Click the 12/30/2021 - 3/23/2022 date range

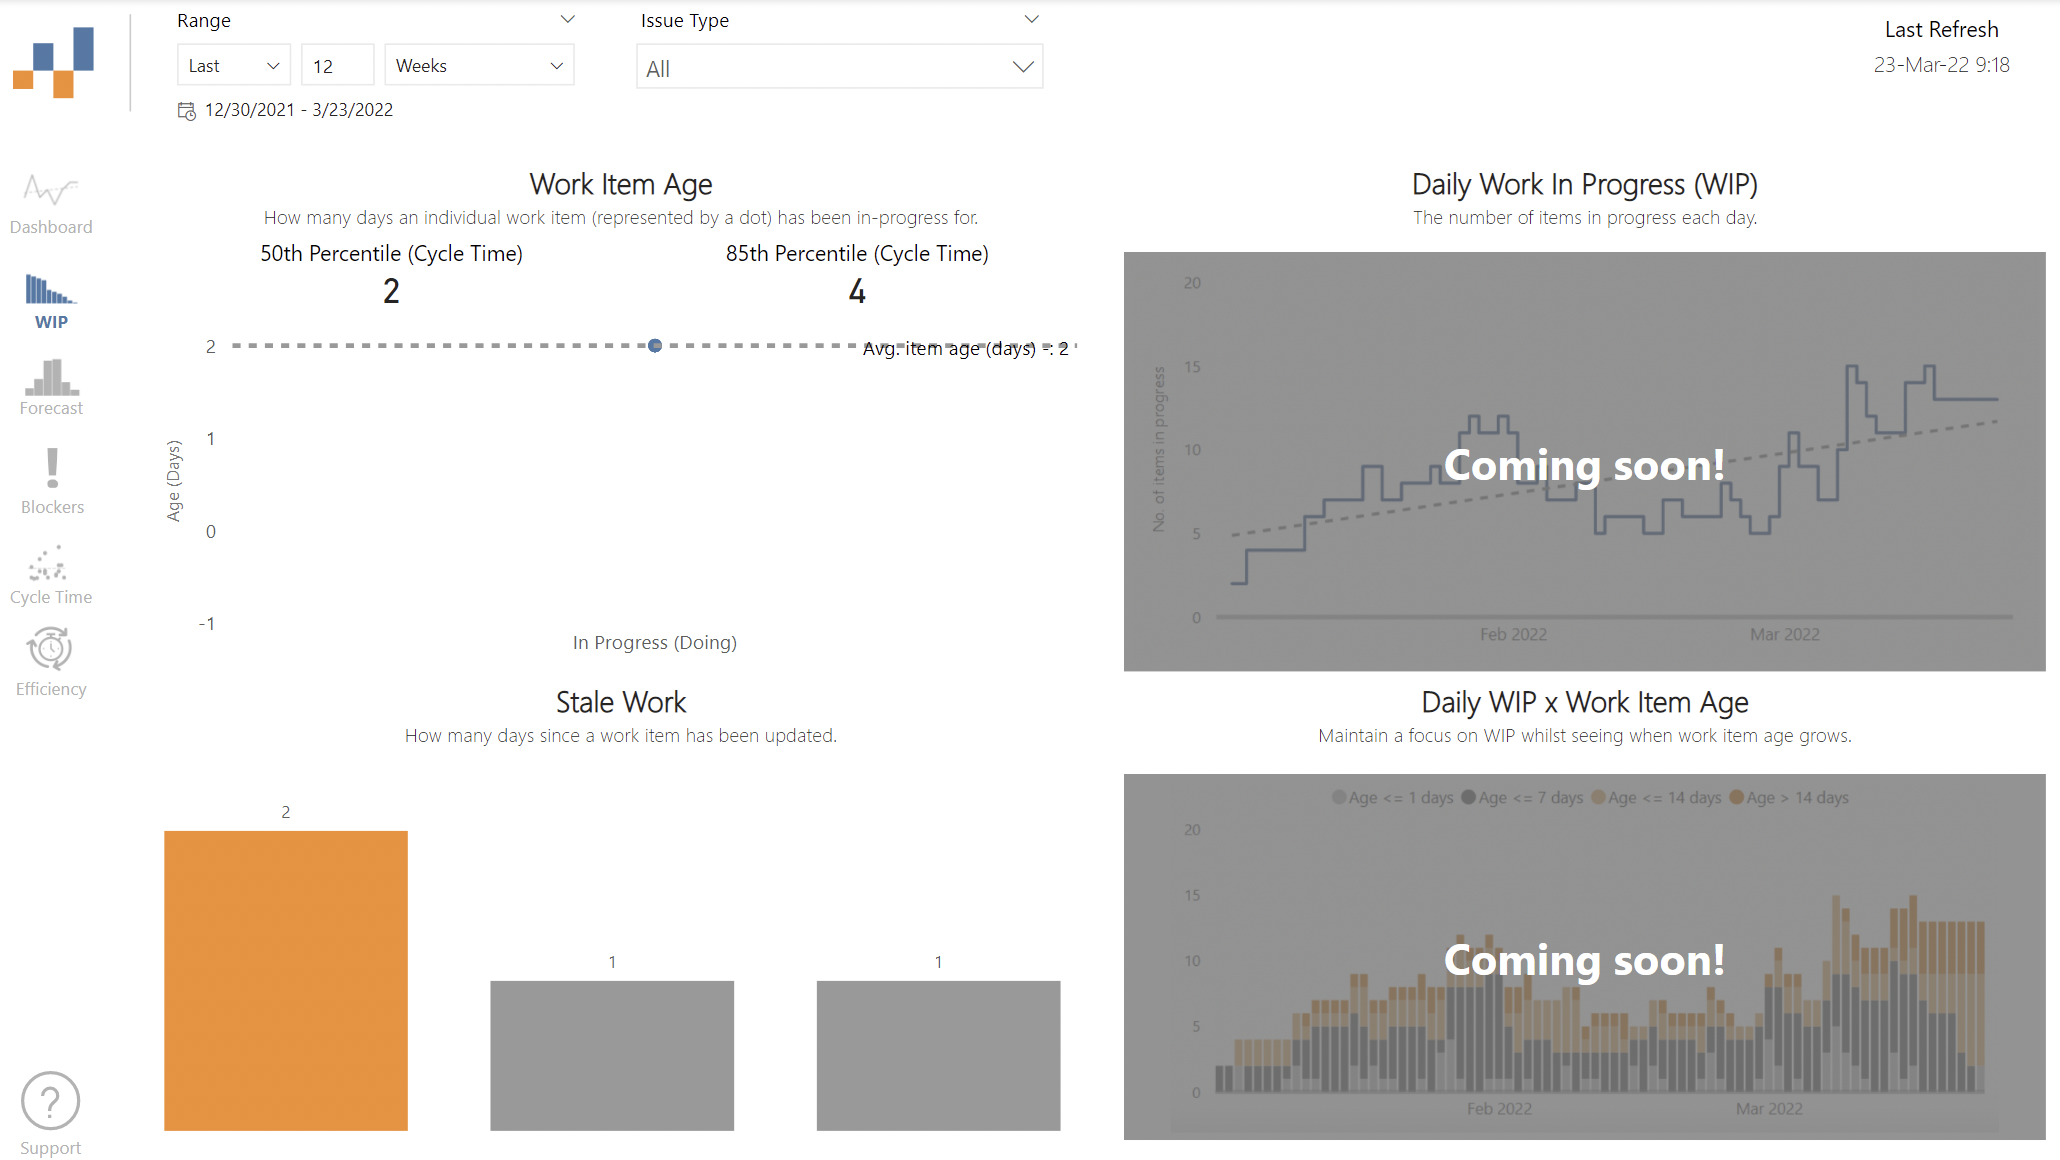coord(299,110)
